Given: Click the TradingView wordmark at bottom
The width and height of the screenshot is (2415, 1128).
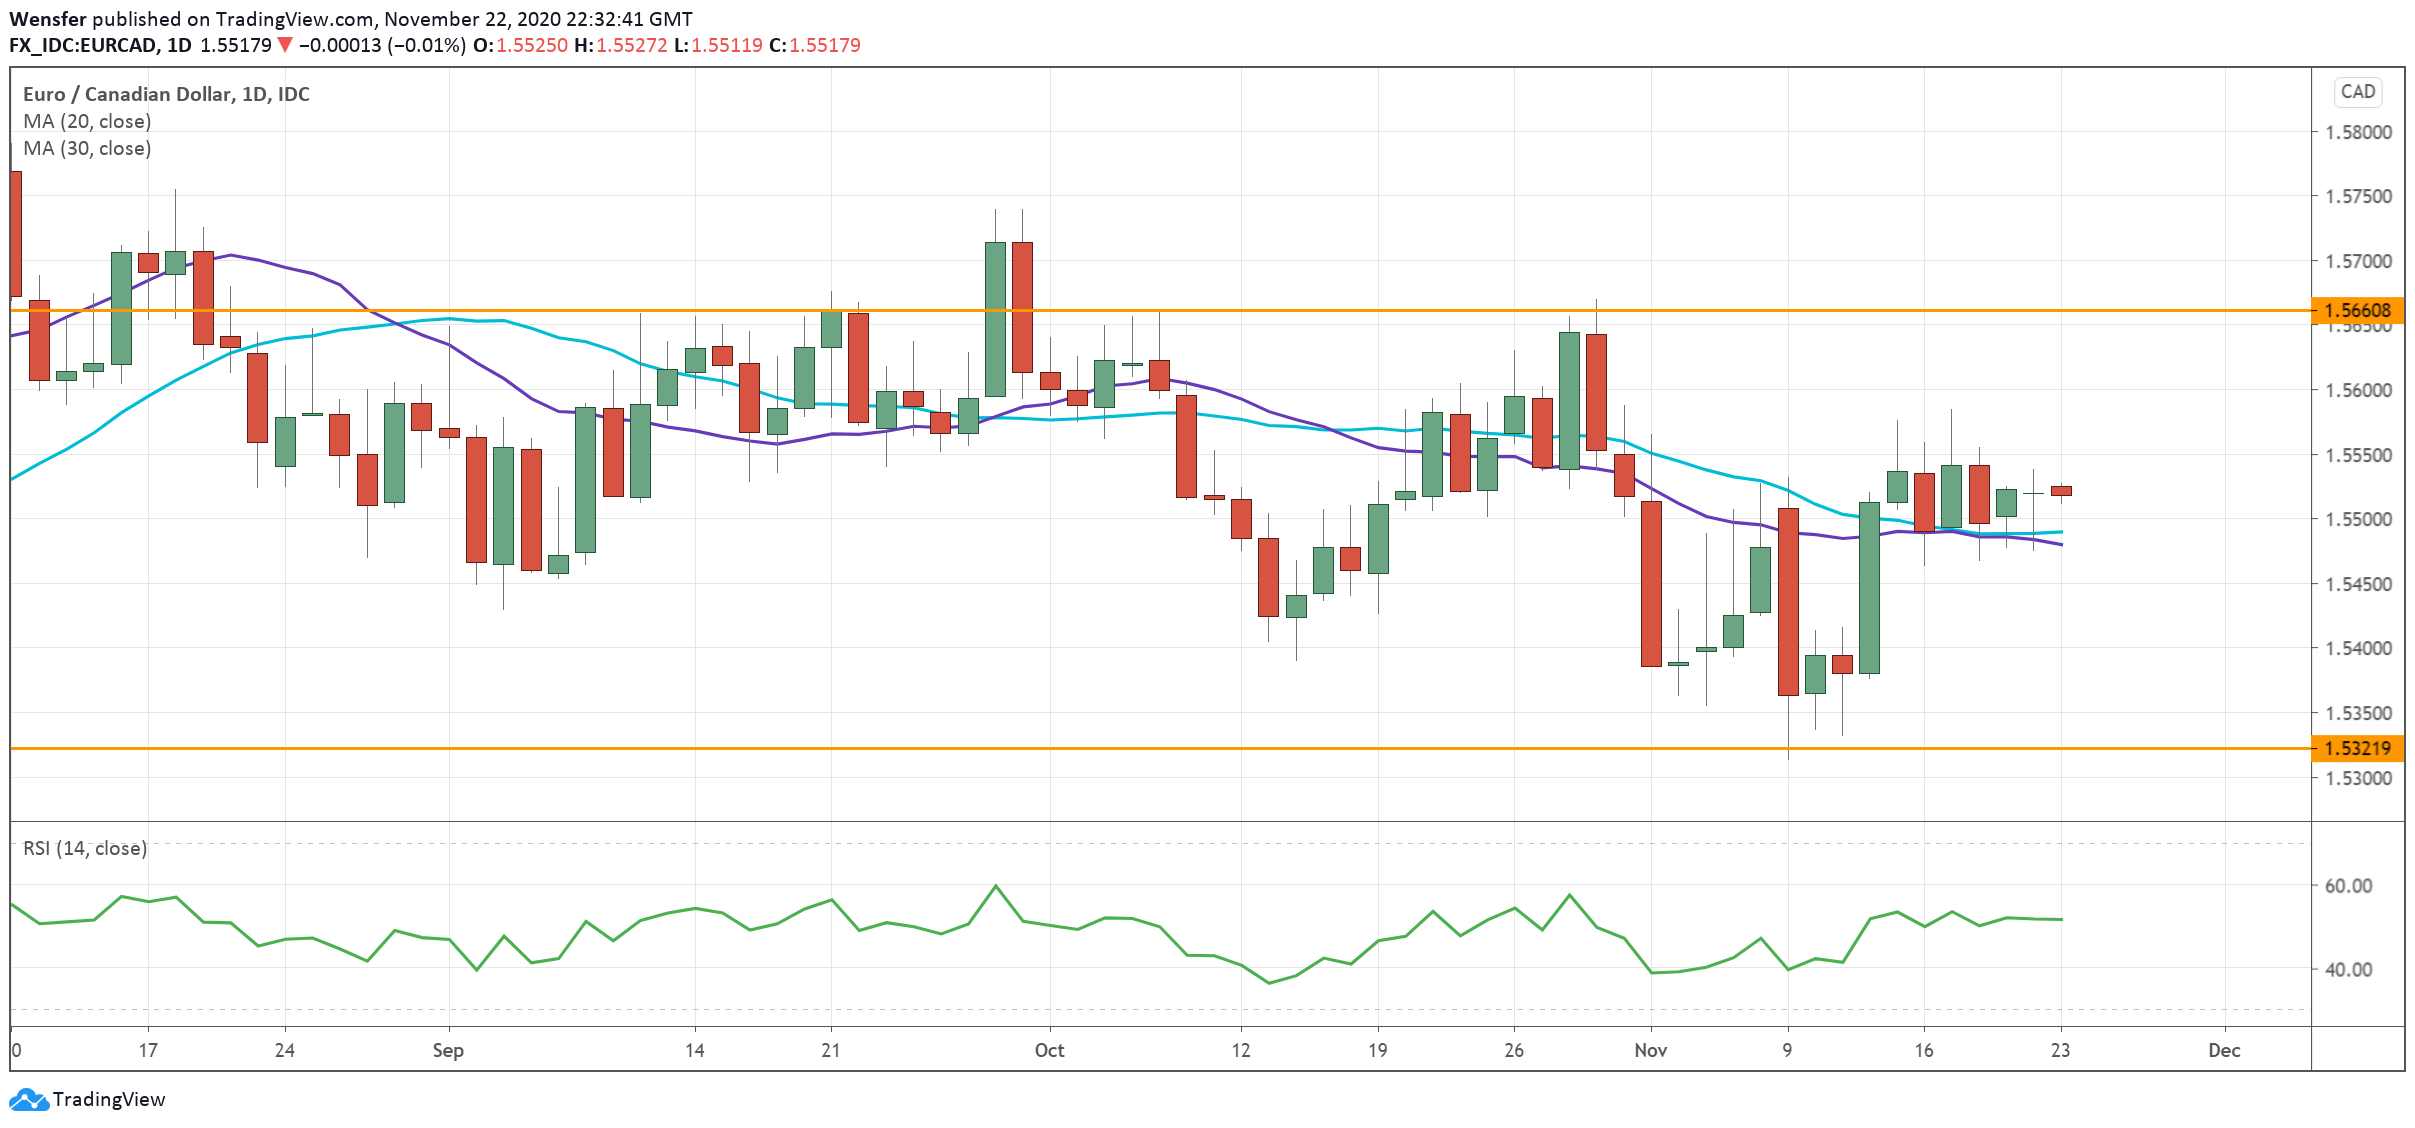Looking at the screenshot, I should (x=108, y=1099).
